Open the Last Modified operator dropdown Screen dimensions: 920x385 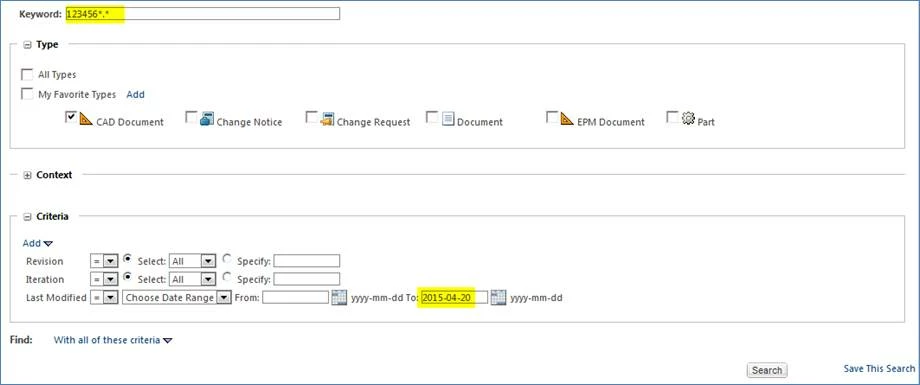tap(104, 298)
